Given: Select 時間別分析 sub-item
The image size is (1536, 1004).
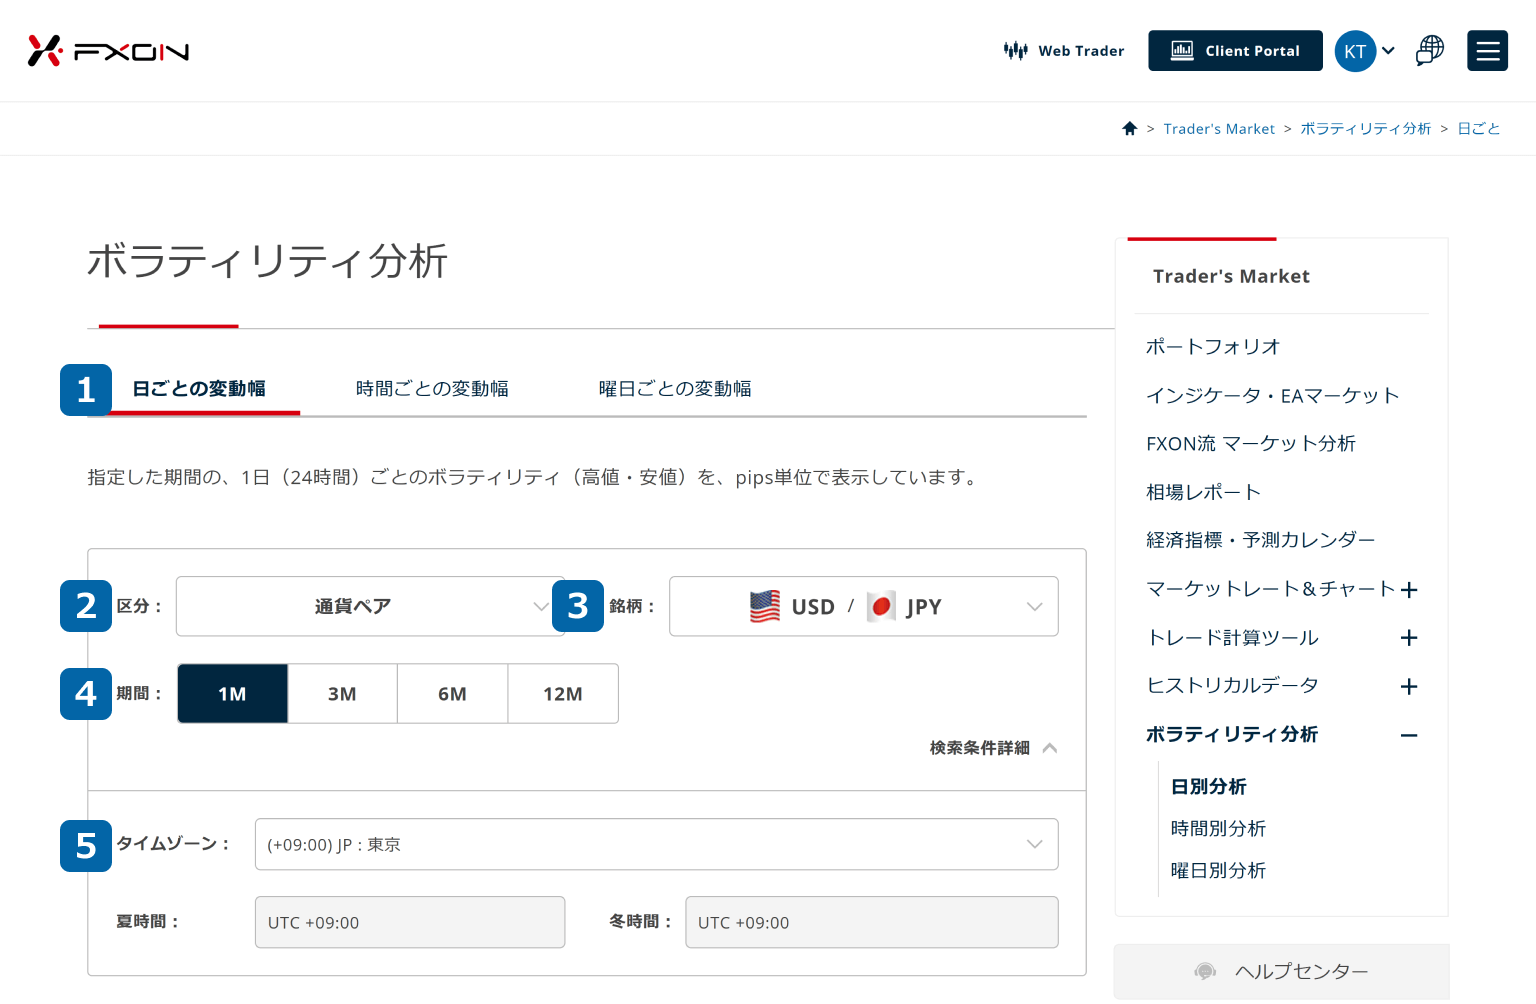Looking at the screenshot, I should click(1218, 829).
